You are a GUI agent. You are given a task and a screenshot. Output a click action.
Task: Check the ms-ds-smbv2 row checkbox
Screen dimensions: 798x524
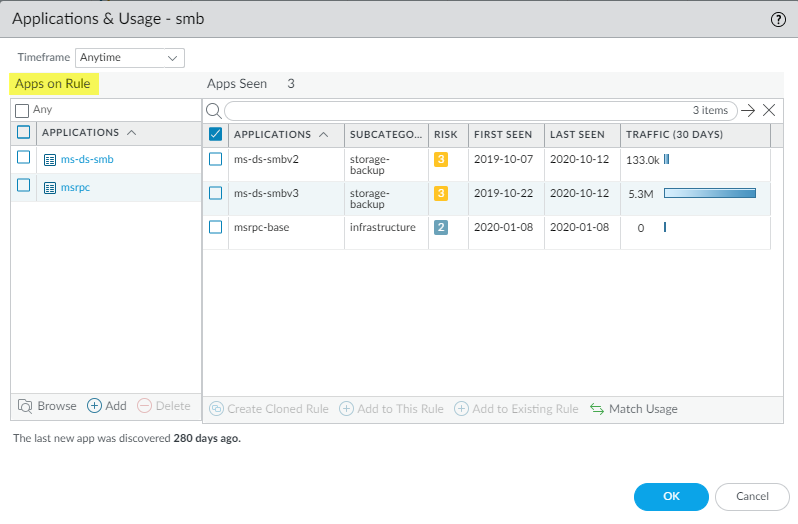(x=216, y=159)
